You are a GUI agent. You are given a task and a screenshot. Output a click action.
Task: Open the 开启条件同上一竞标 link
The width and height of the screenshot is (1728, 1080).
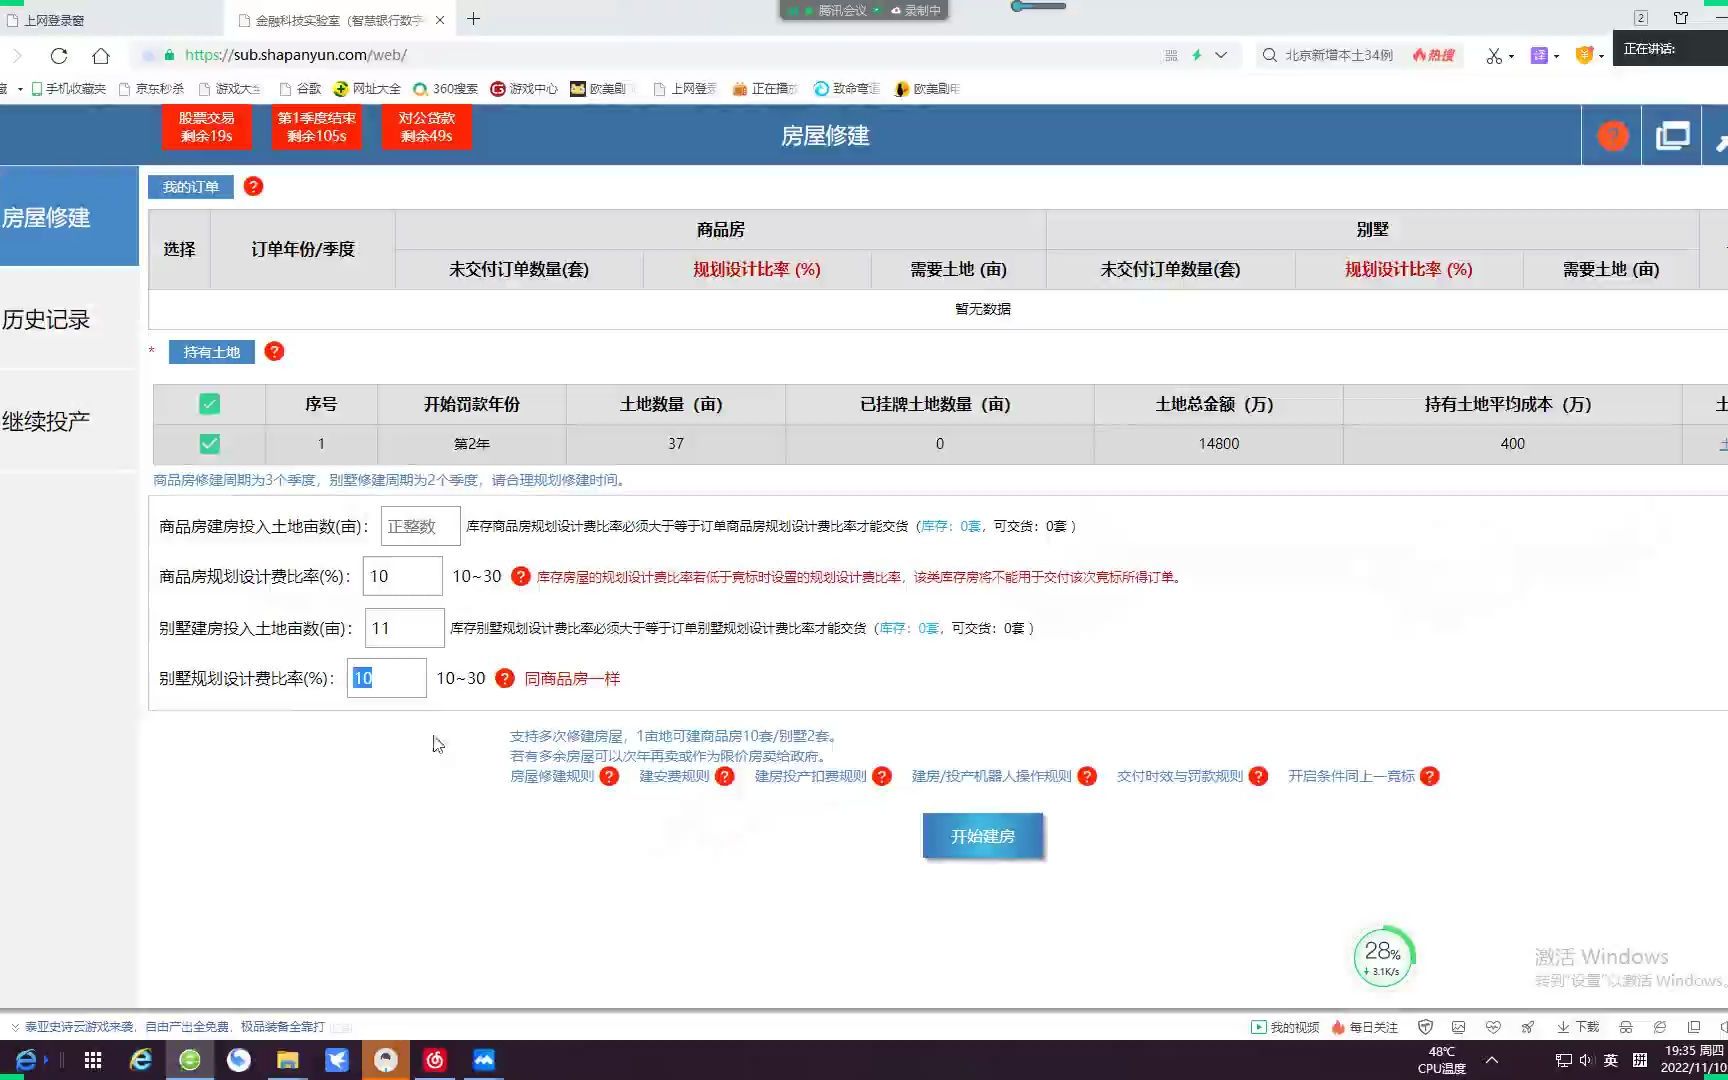(x=1351, y=776)
